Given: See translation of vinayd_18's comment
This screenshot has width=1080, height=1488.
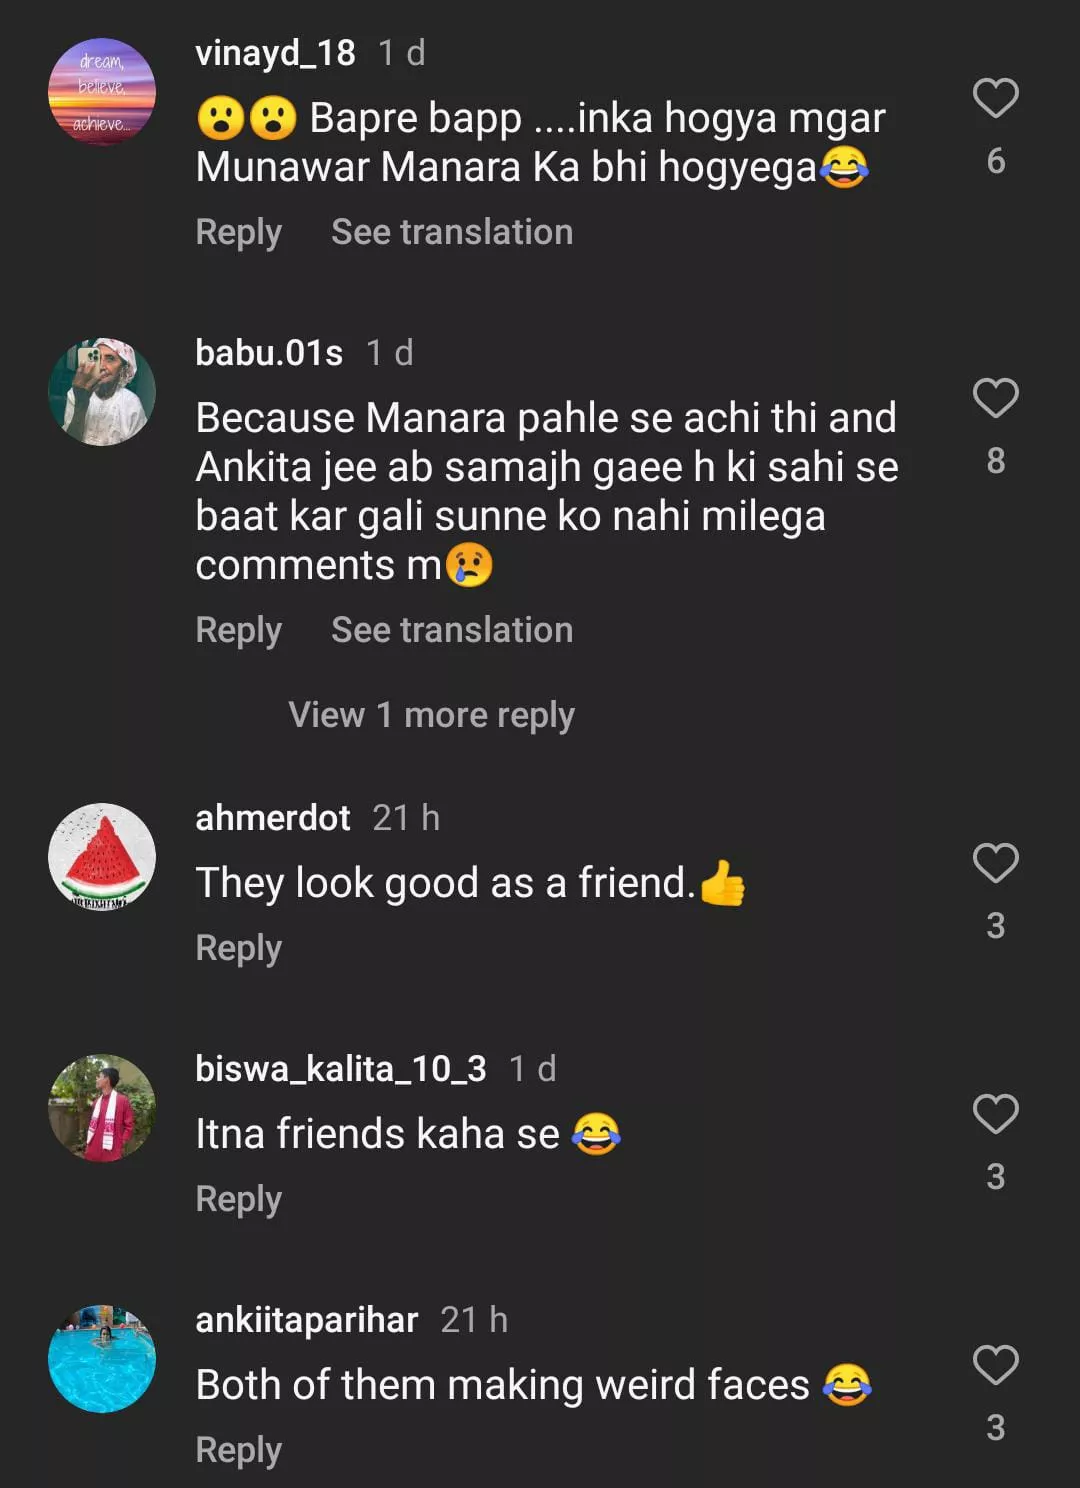Looking at the screenshot, I should click(x=452, y=232).
